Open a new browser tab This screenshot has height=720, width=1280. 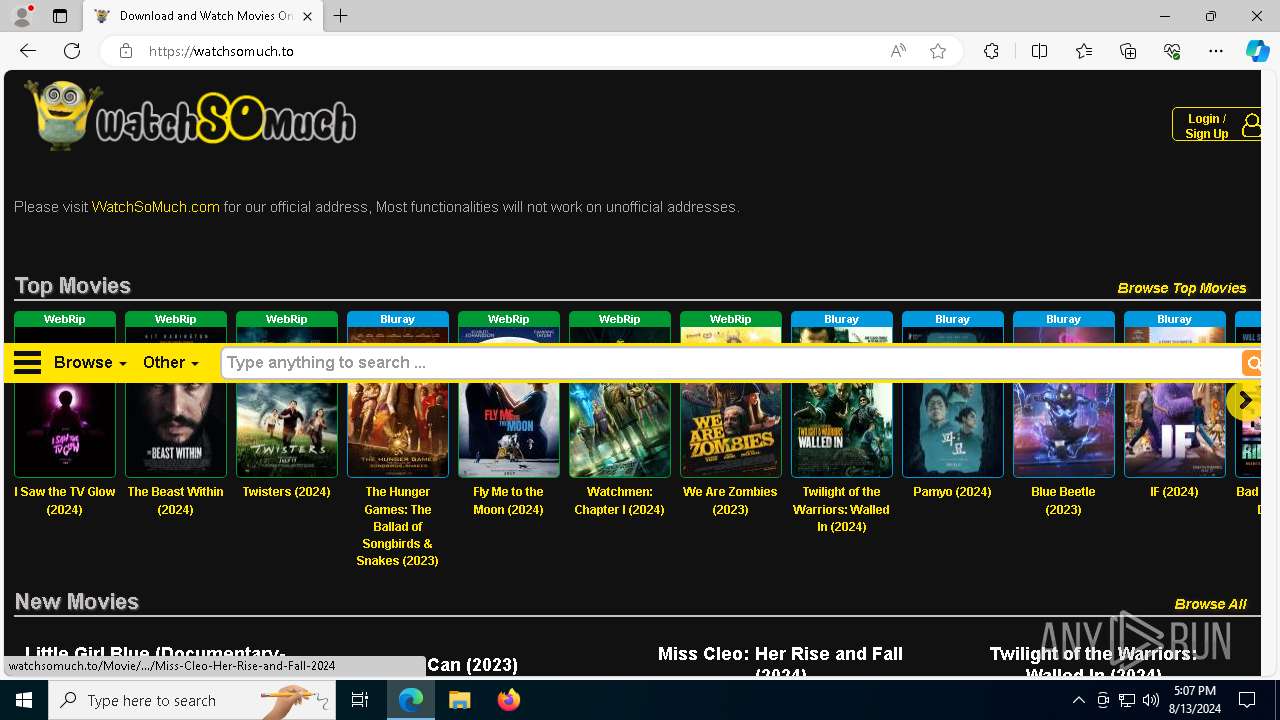point(341,16)
